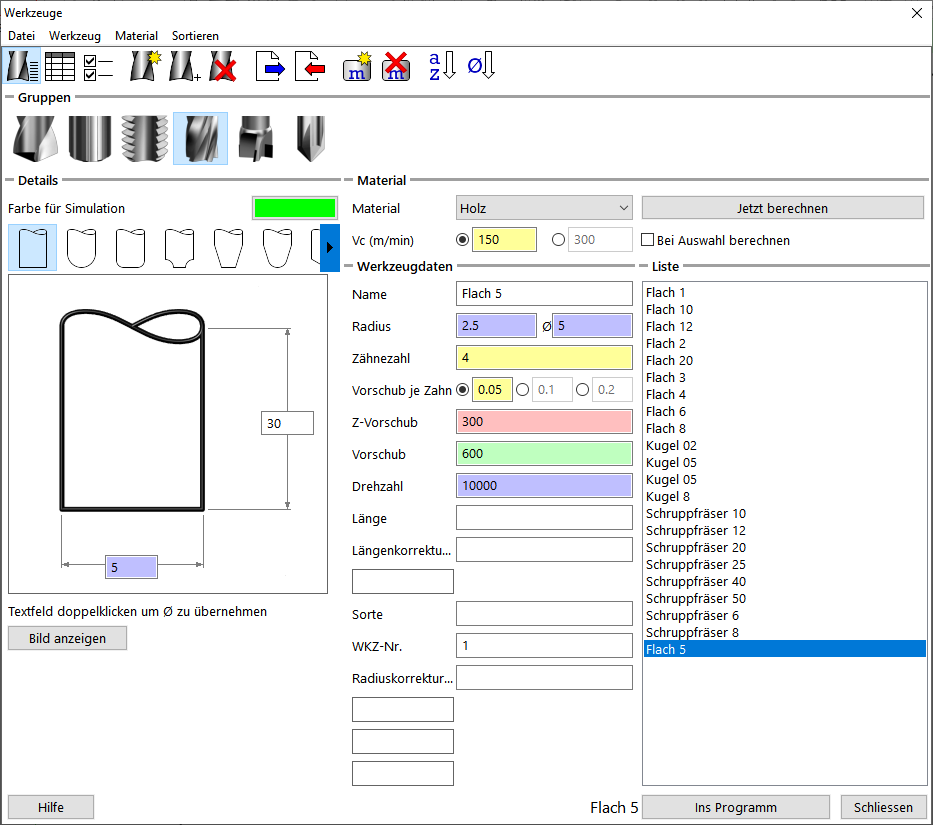Select the thread tap tool group
Viewport: 933px width, 825px height.
144,138
